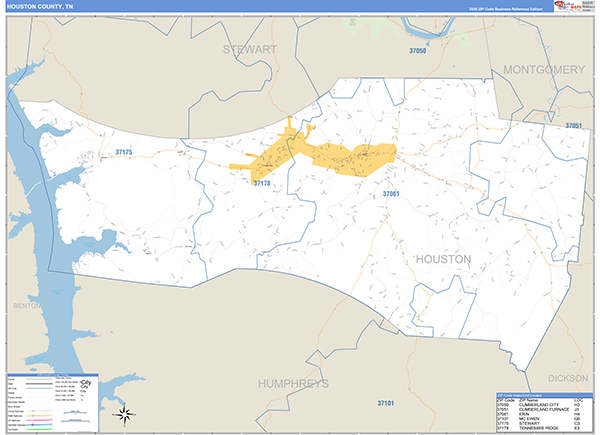
Task: Click the 37051 ZIP label on the map
Action: pos(574,125)
